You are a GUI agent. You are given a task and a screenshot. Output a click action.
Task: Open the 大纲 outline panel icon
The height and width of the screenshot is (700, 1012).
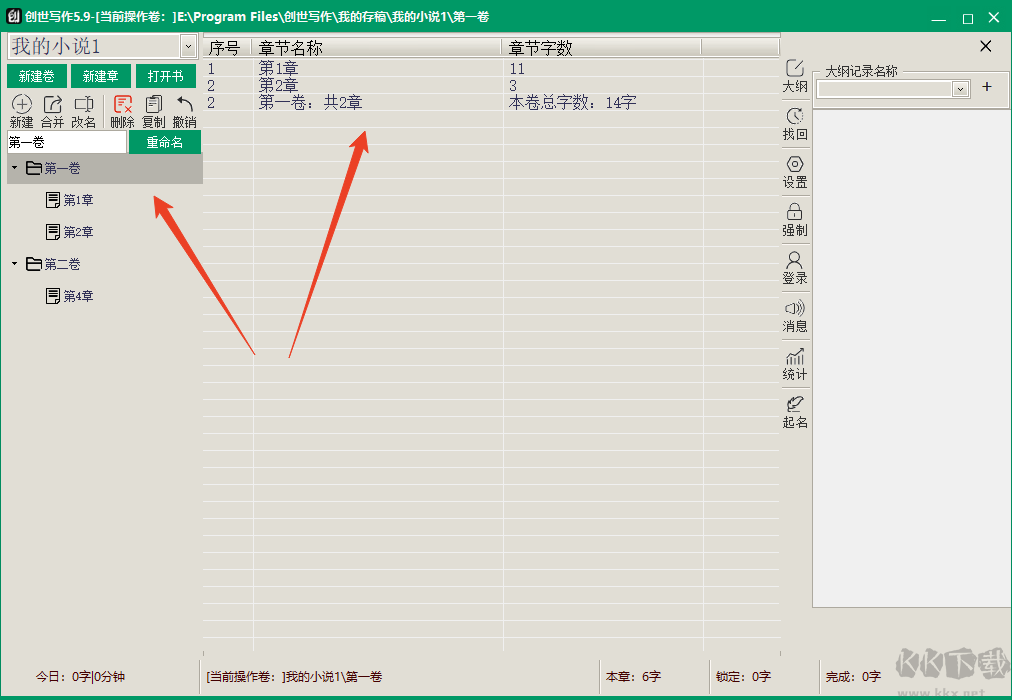795,69
